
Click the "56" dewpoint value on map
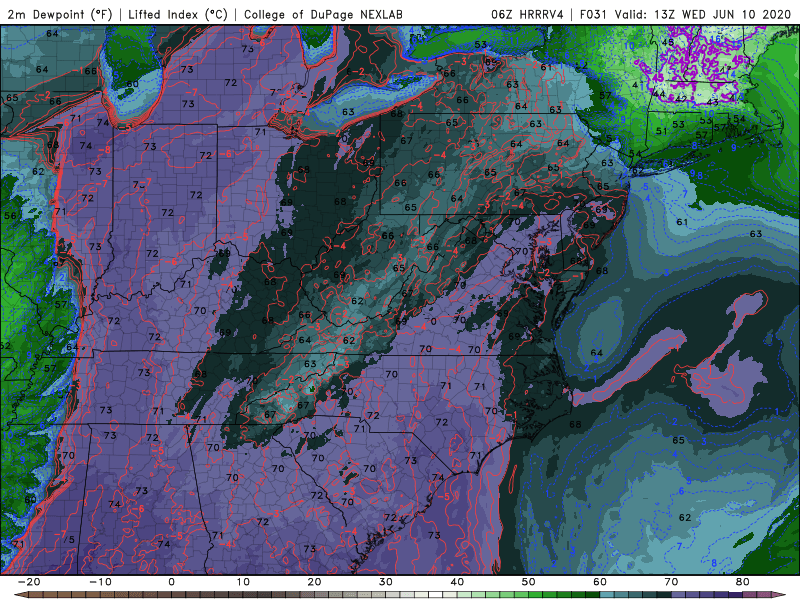pyautogui.click(x=10, y=216)
